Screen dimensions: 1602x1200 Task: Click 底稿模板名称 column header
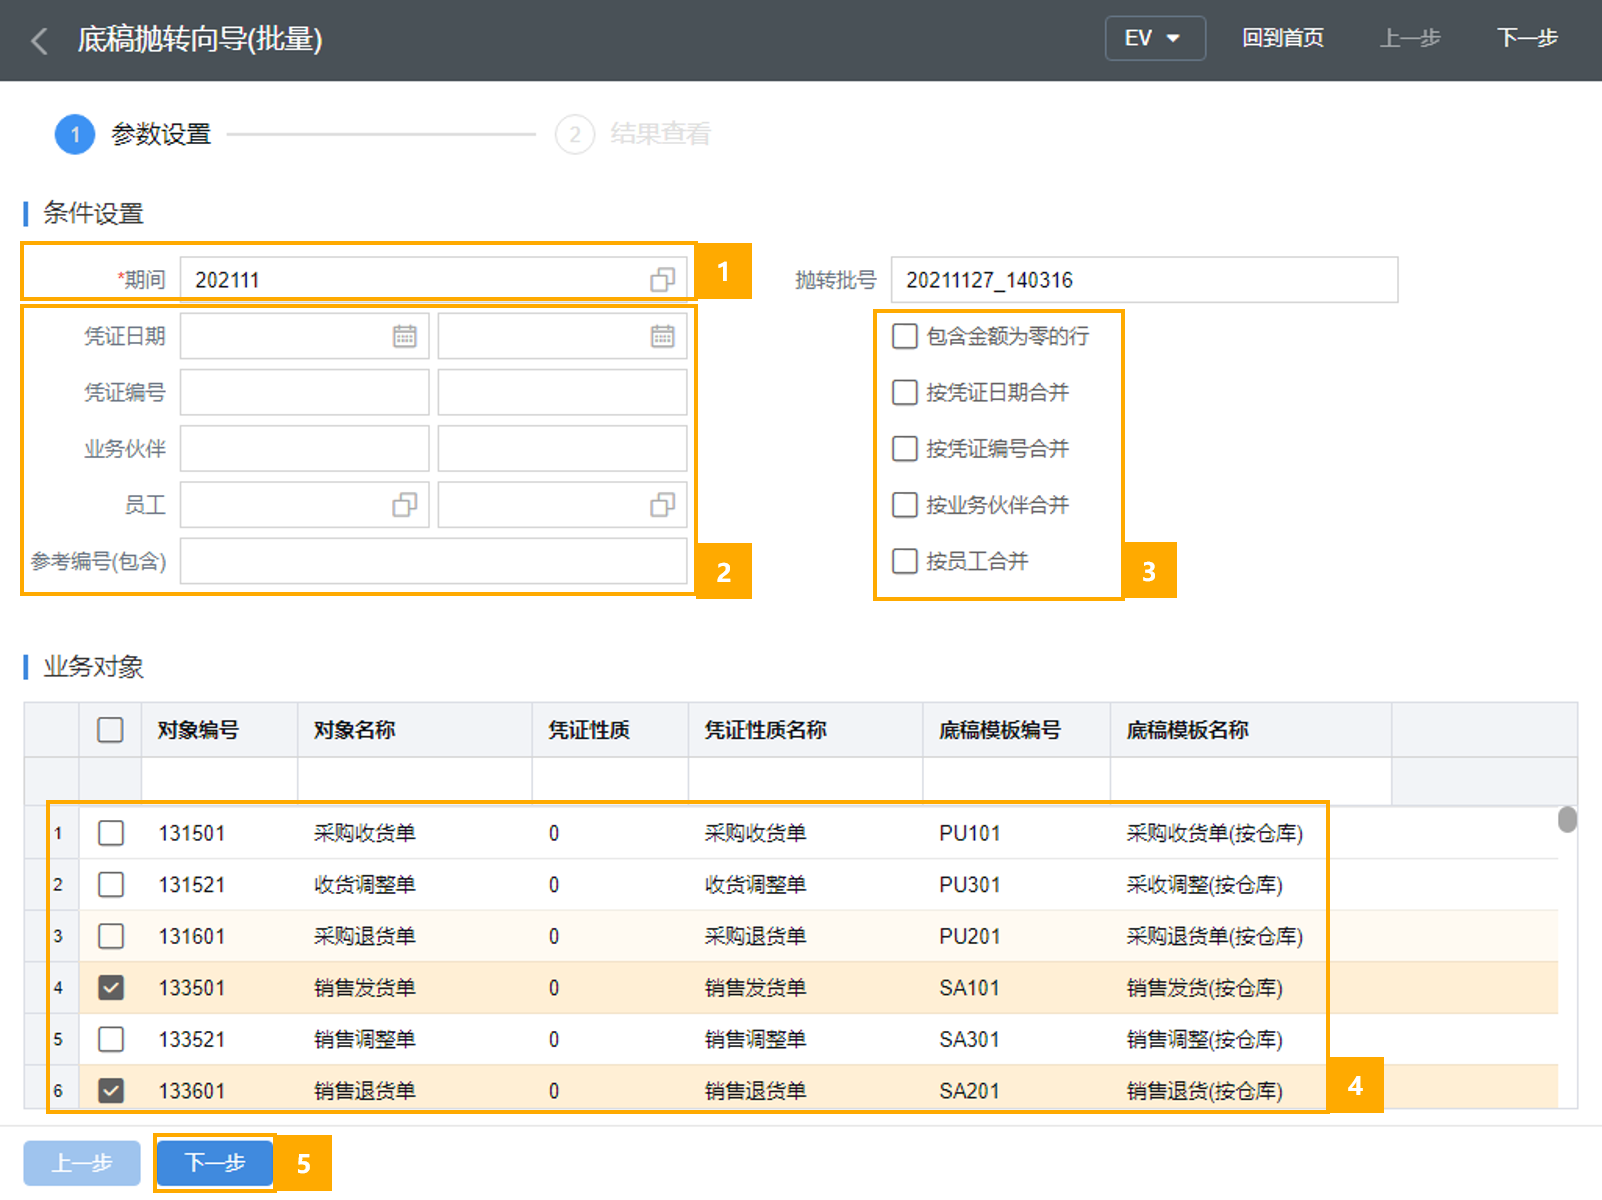[1250, 730]
